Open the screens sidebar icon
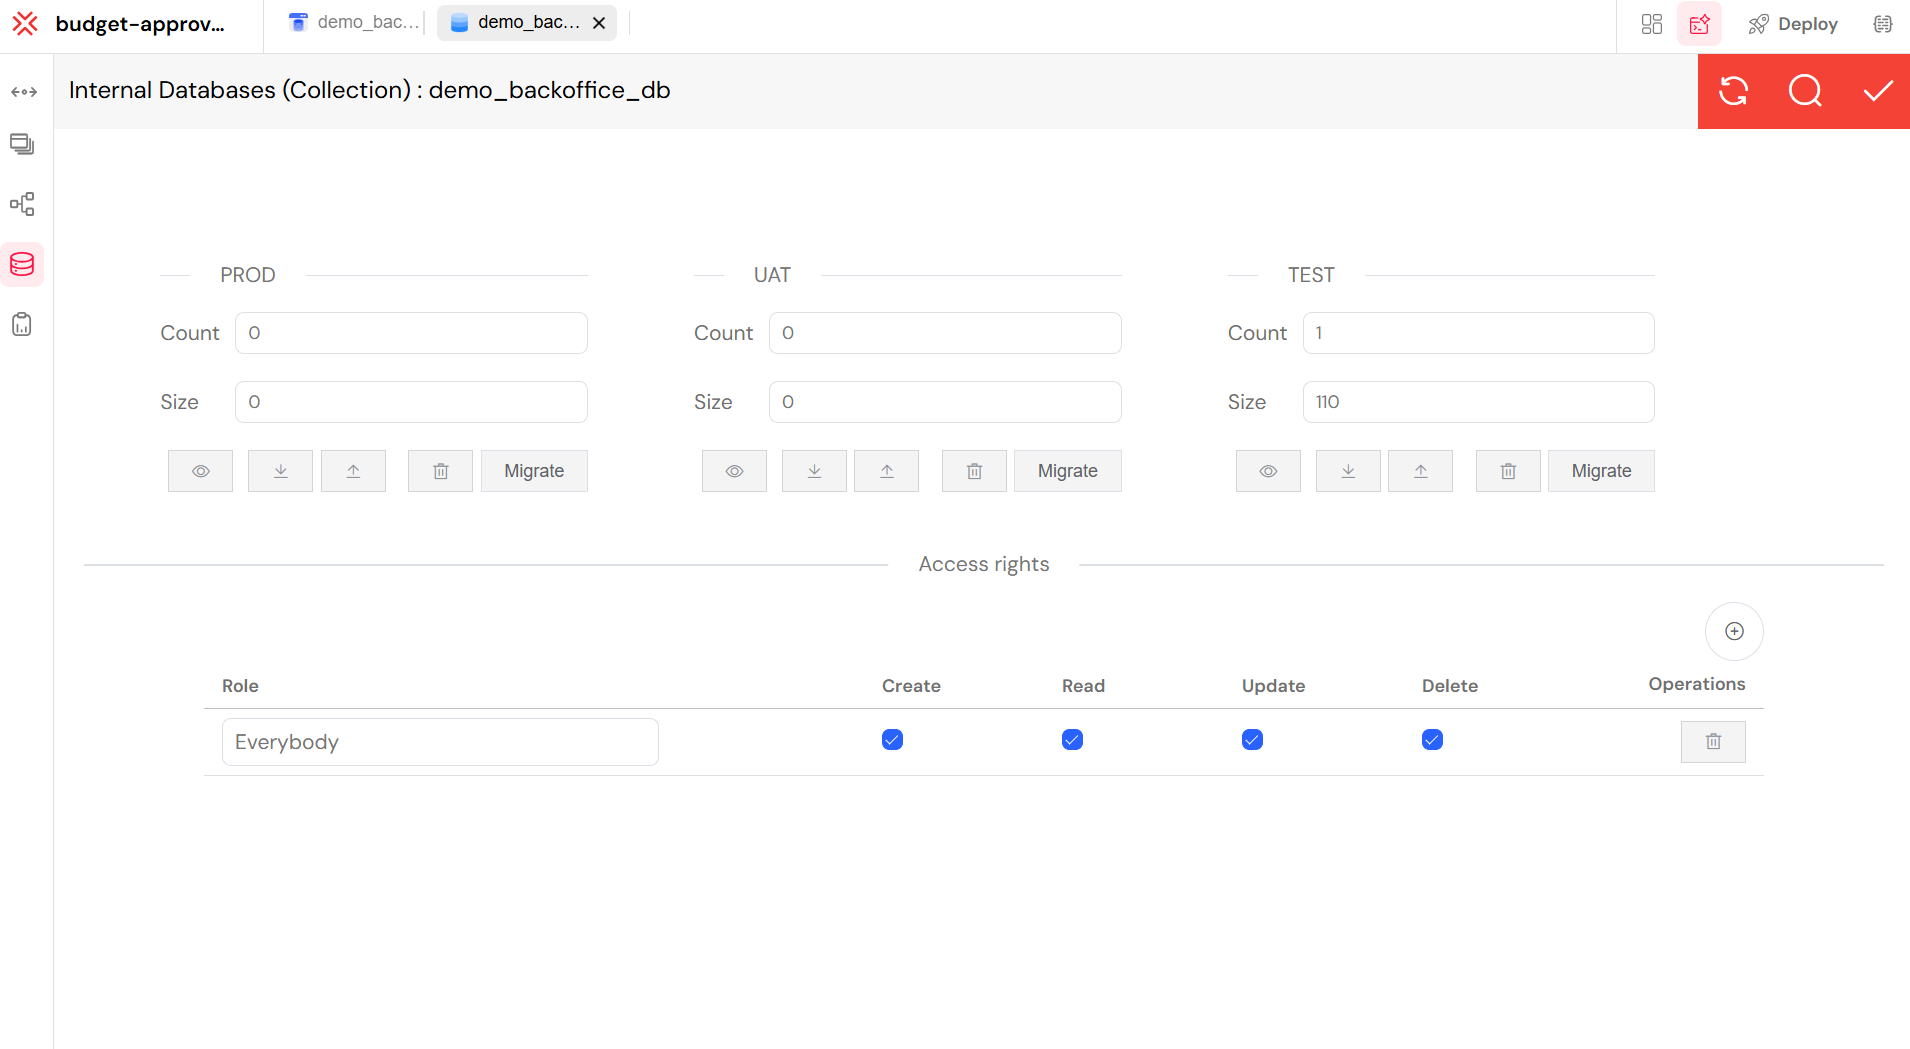 22,145
